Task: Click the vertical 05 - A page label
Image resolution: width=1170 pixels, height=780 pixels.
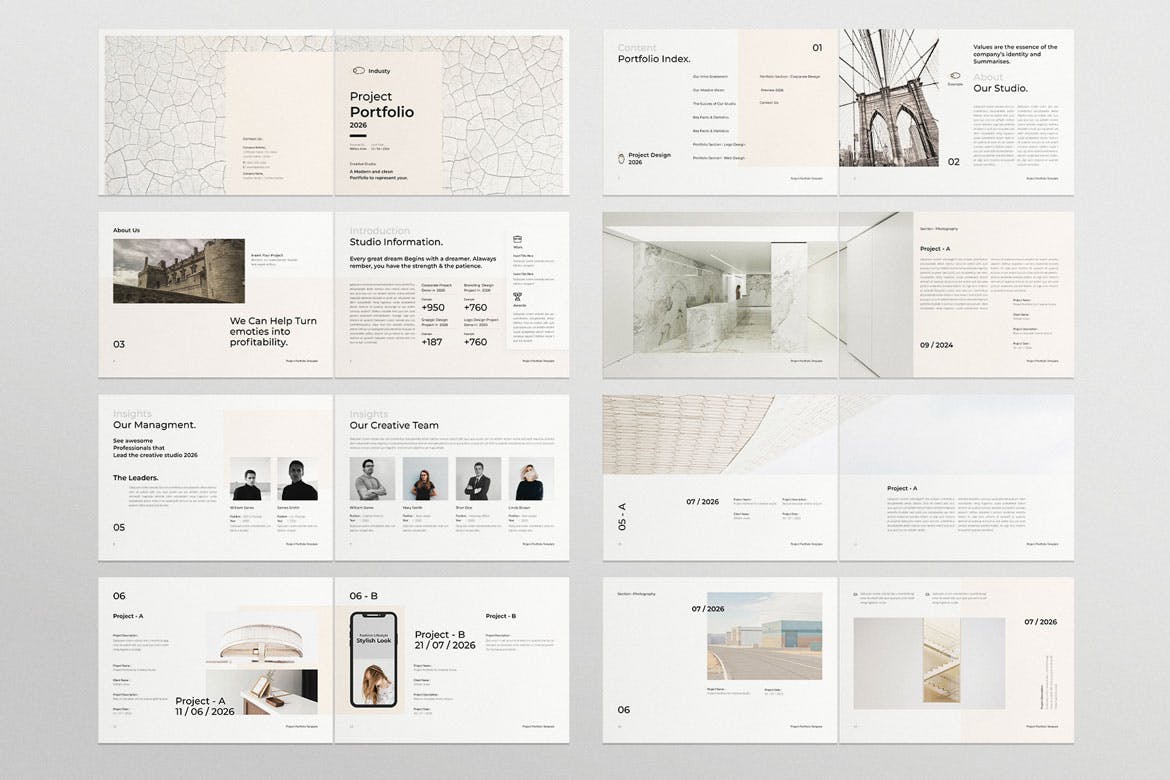Action: tap(622, 516)
